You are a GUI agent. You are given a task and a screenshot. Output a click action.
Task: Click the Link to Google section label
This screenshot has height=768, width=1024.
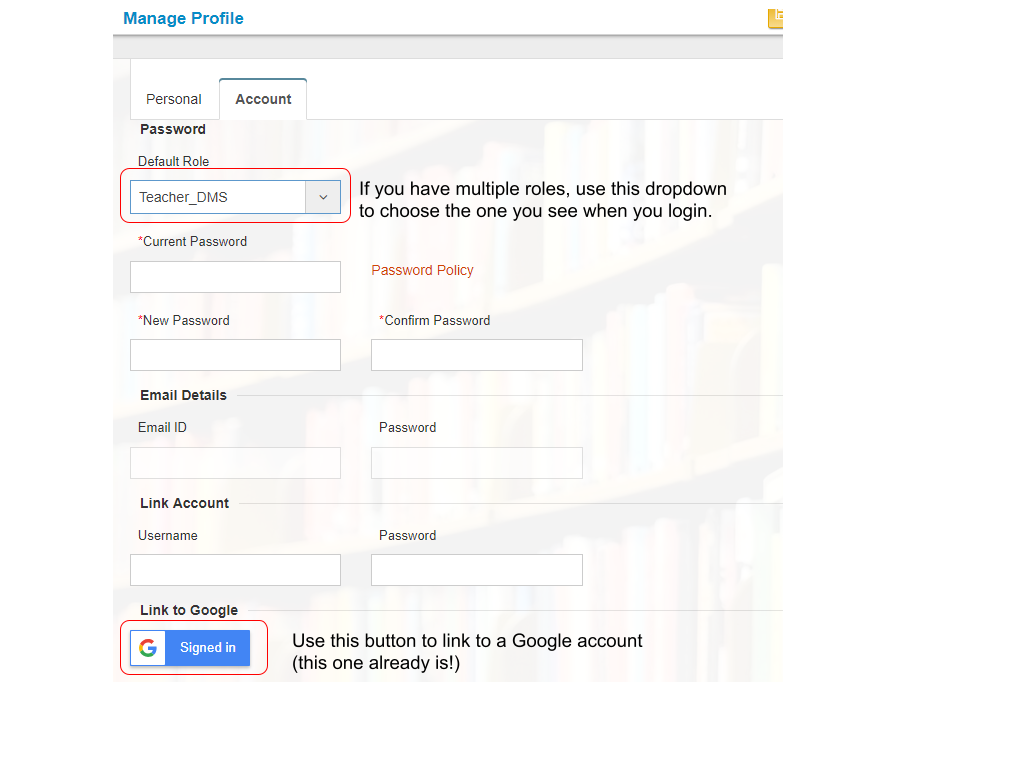click(189, 610)
